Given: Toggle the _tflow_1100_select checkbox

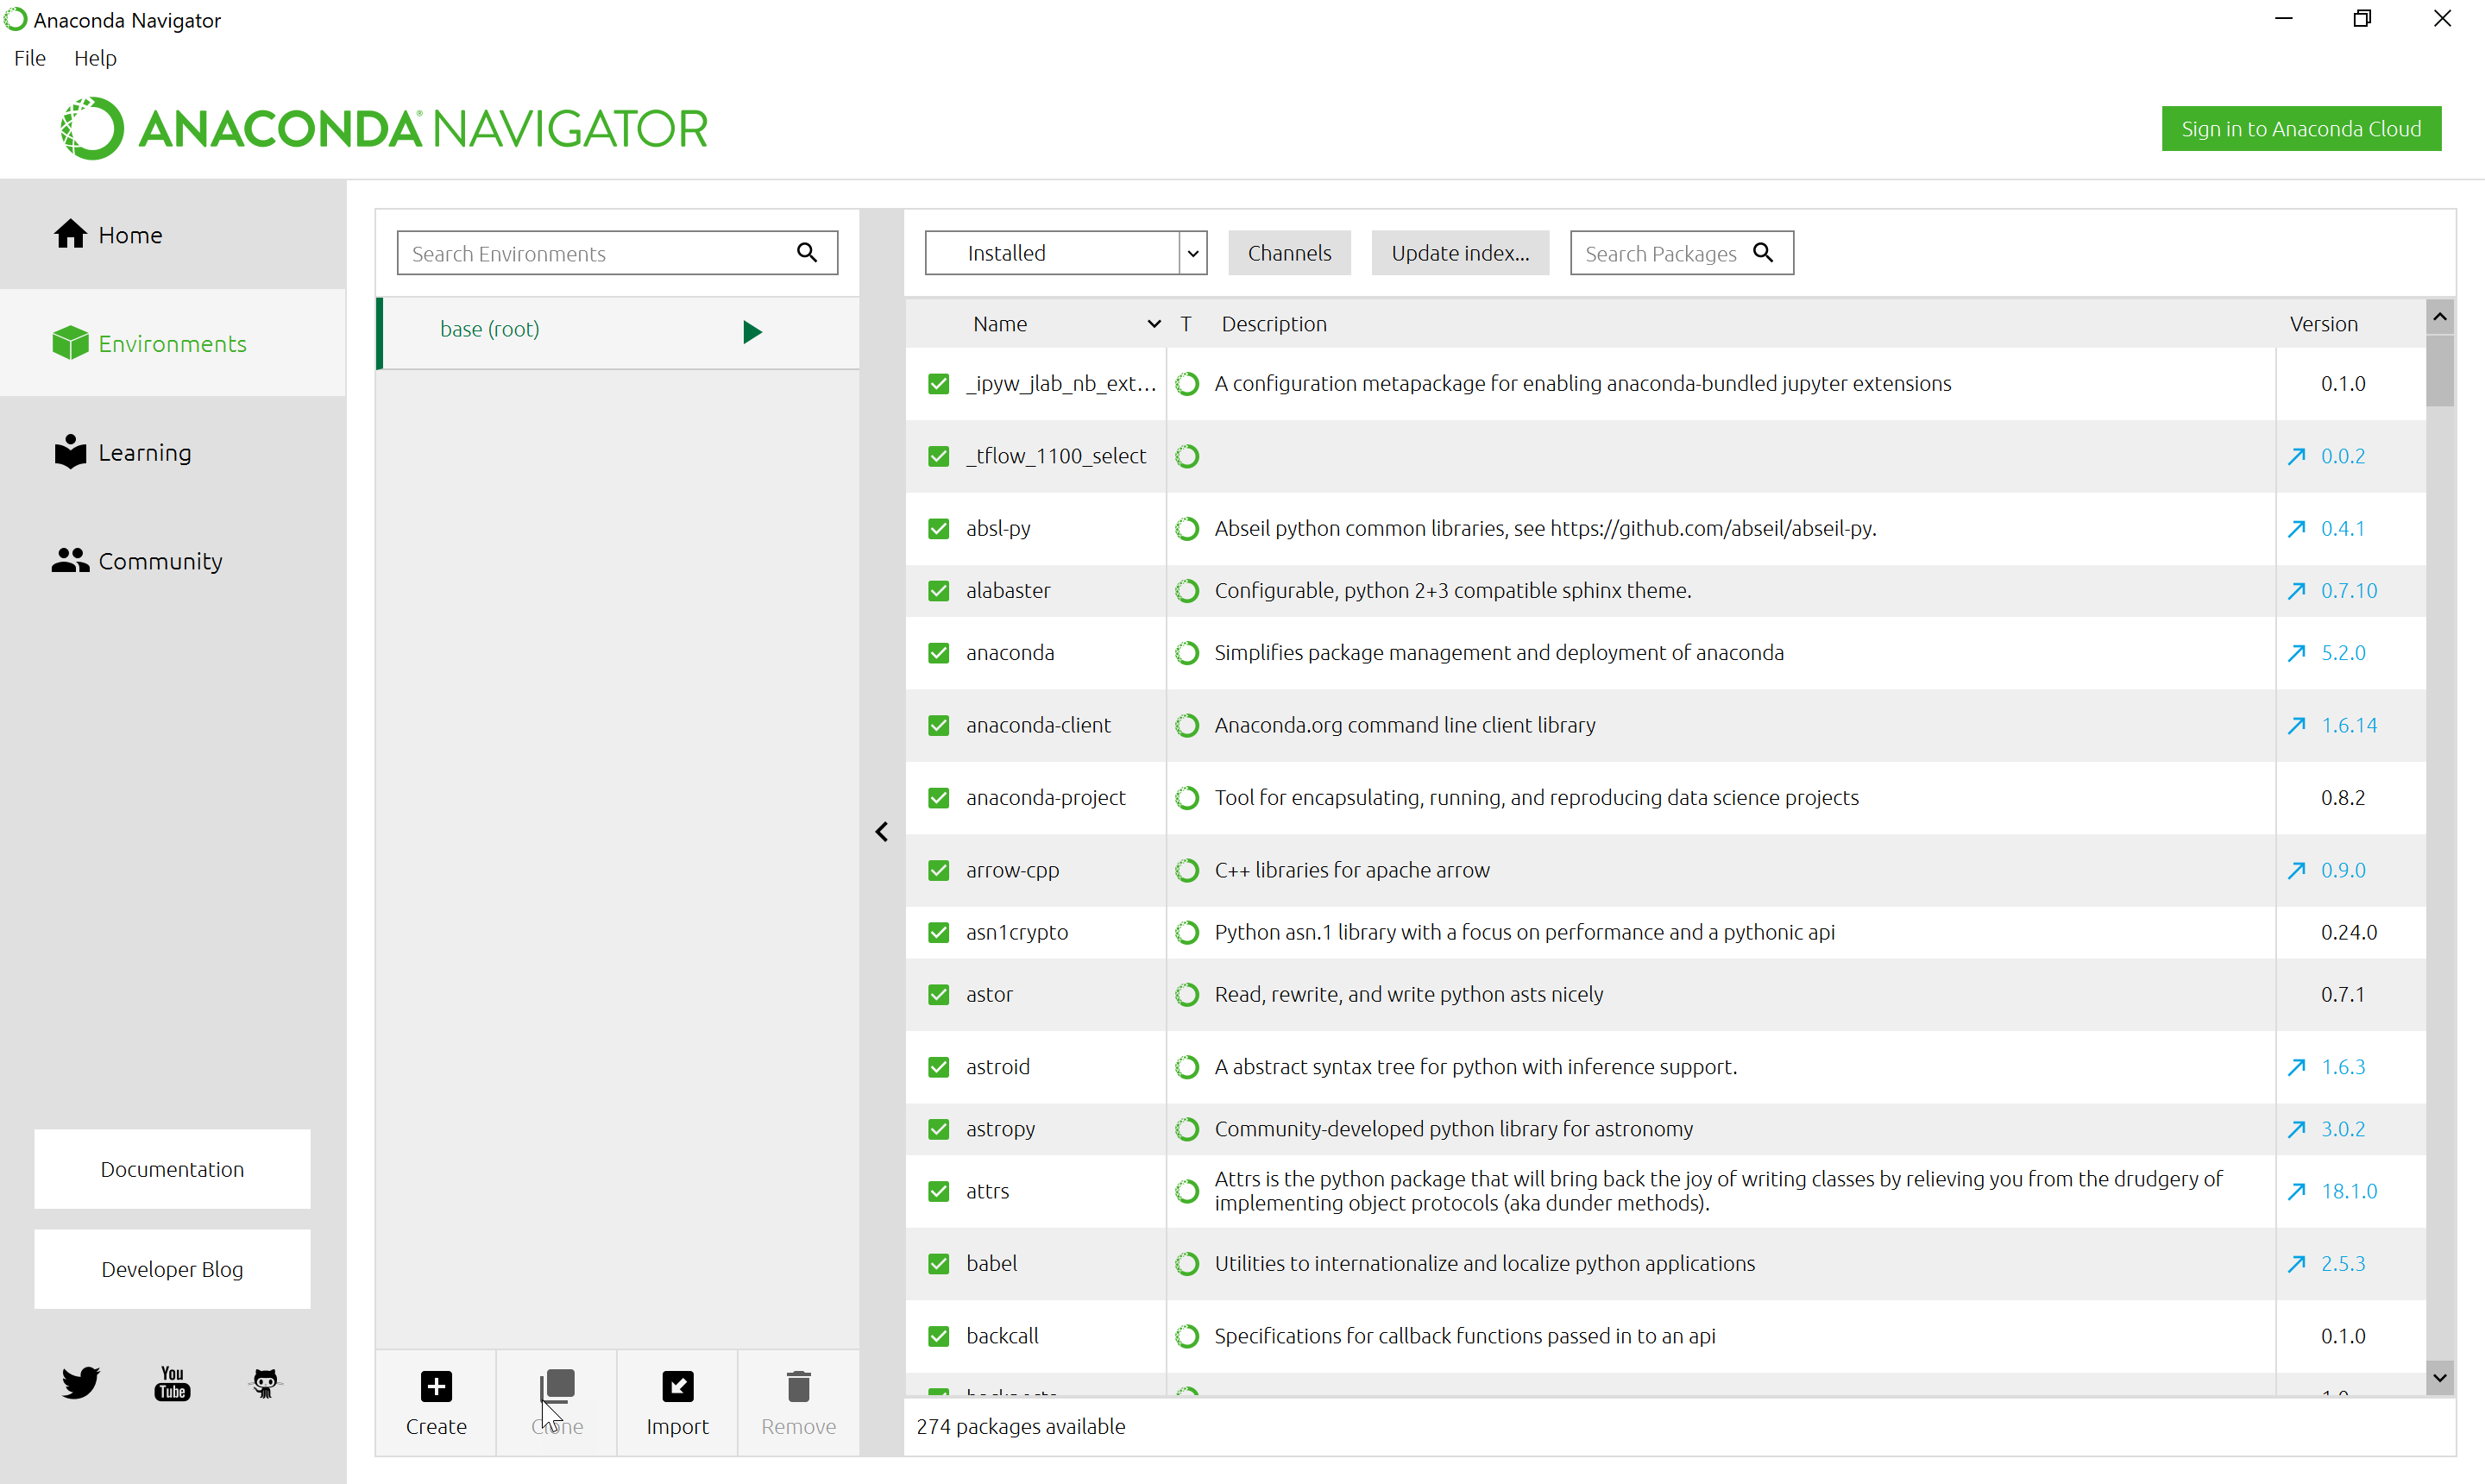Looking at the screenshot, I should click(938, 456).
